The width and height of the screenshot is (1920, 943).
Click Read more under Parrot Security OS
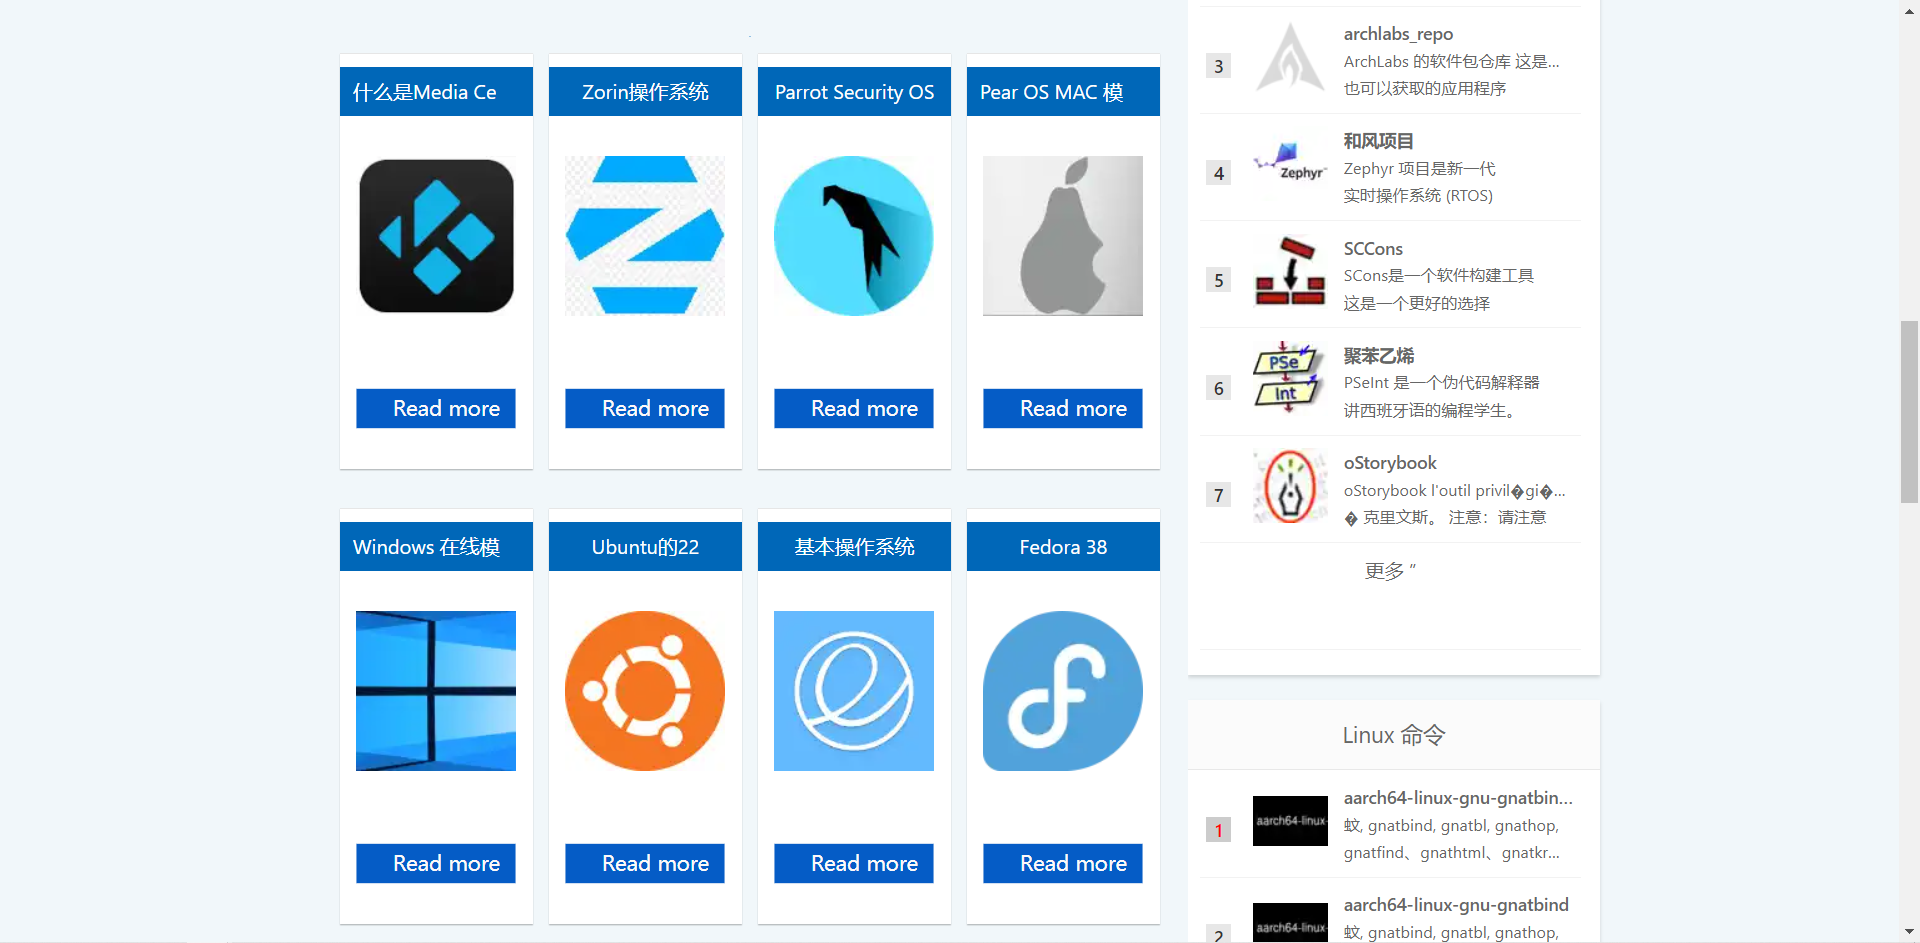(854, 408)
